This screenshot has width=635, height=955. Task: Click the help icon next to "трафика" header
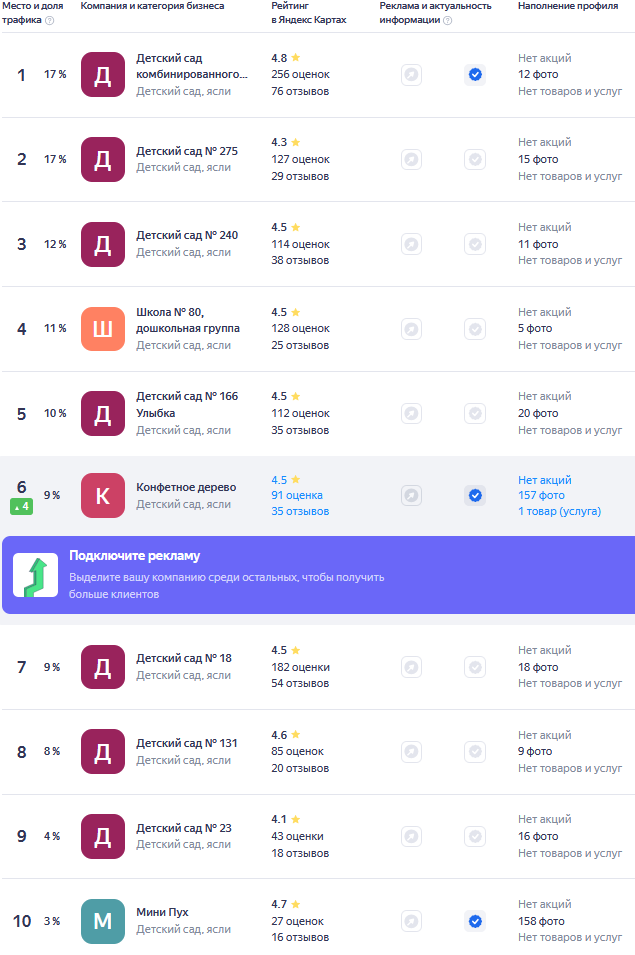[x=50, y=20]
